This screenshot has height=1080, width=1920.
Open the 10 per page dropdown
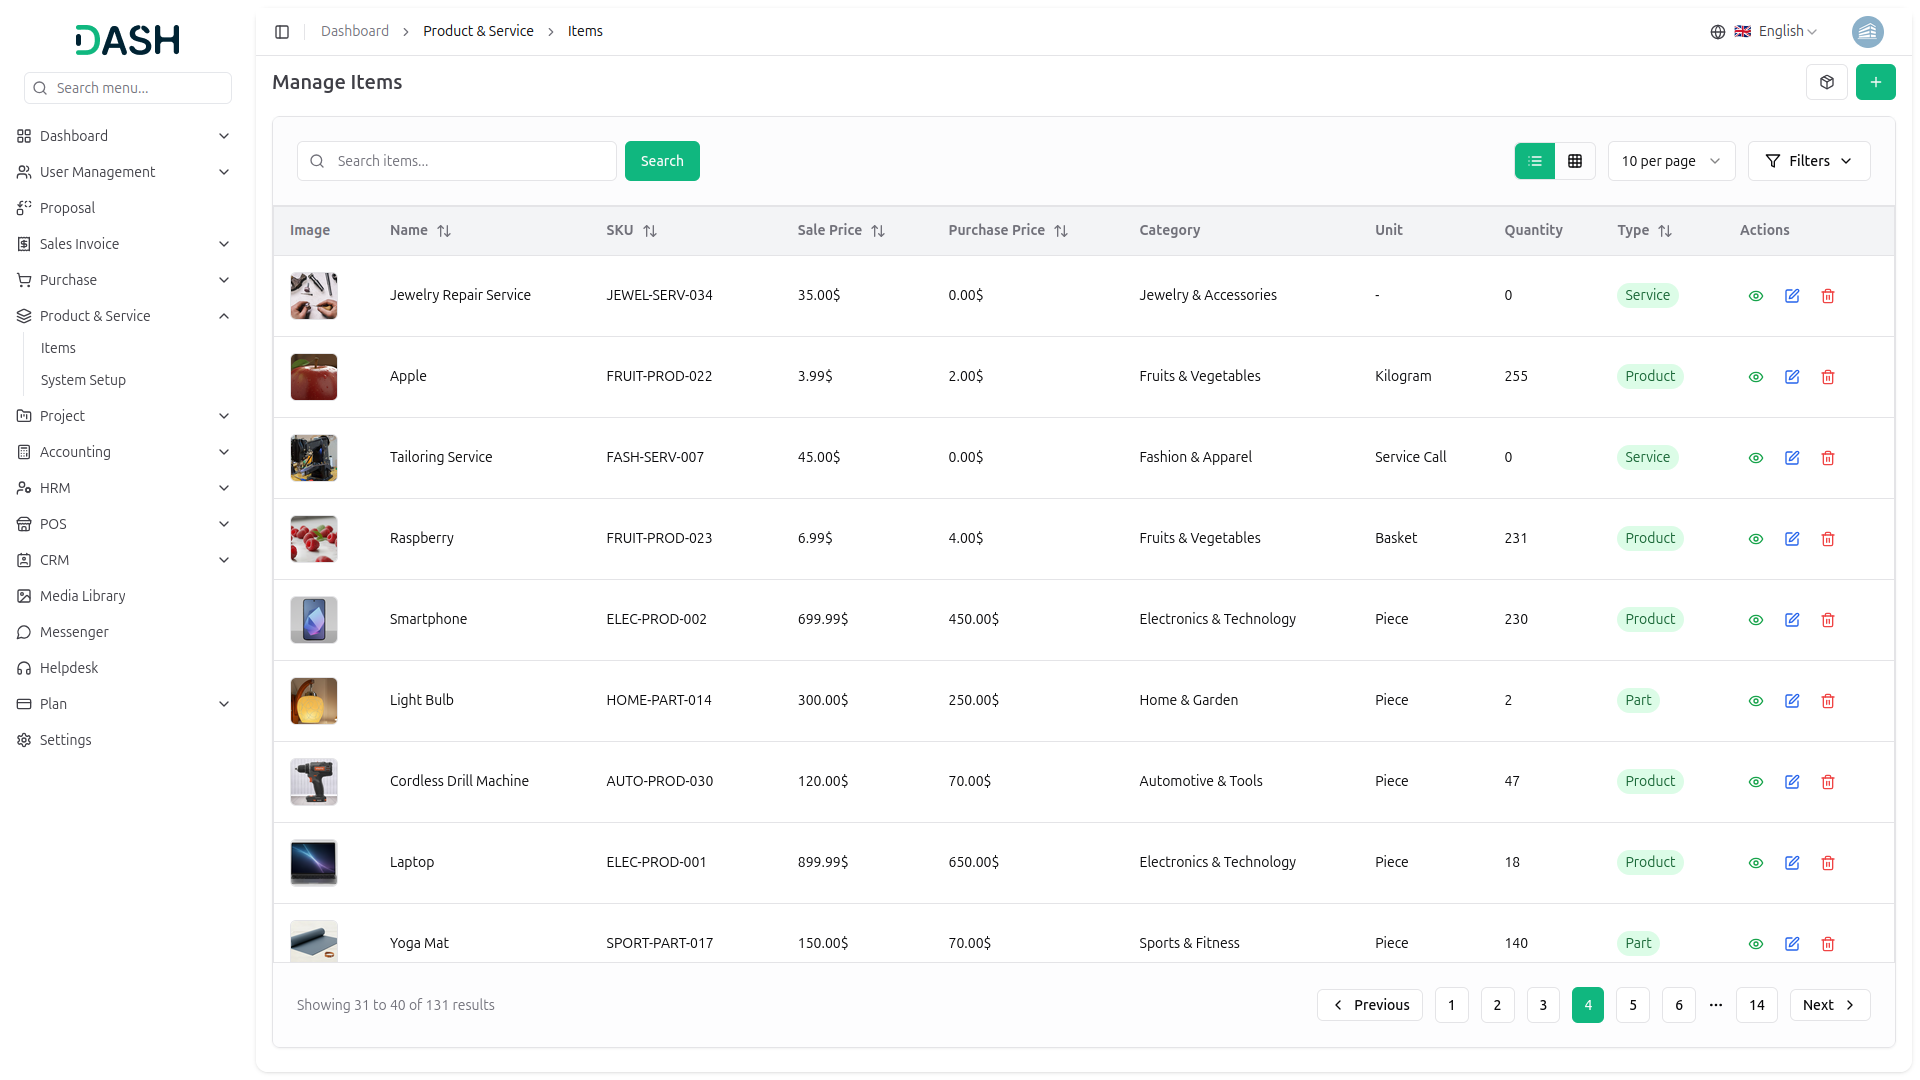(x=1671, y=161)
